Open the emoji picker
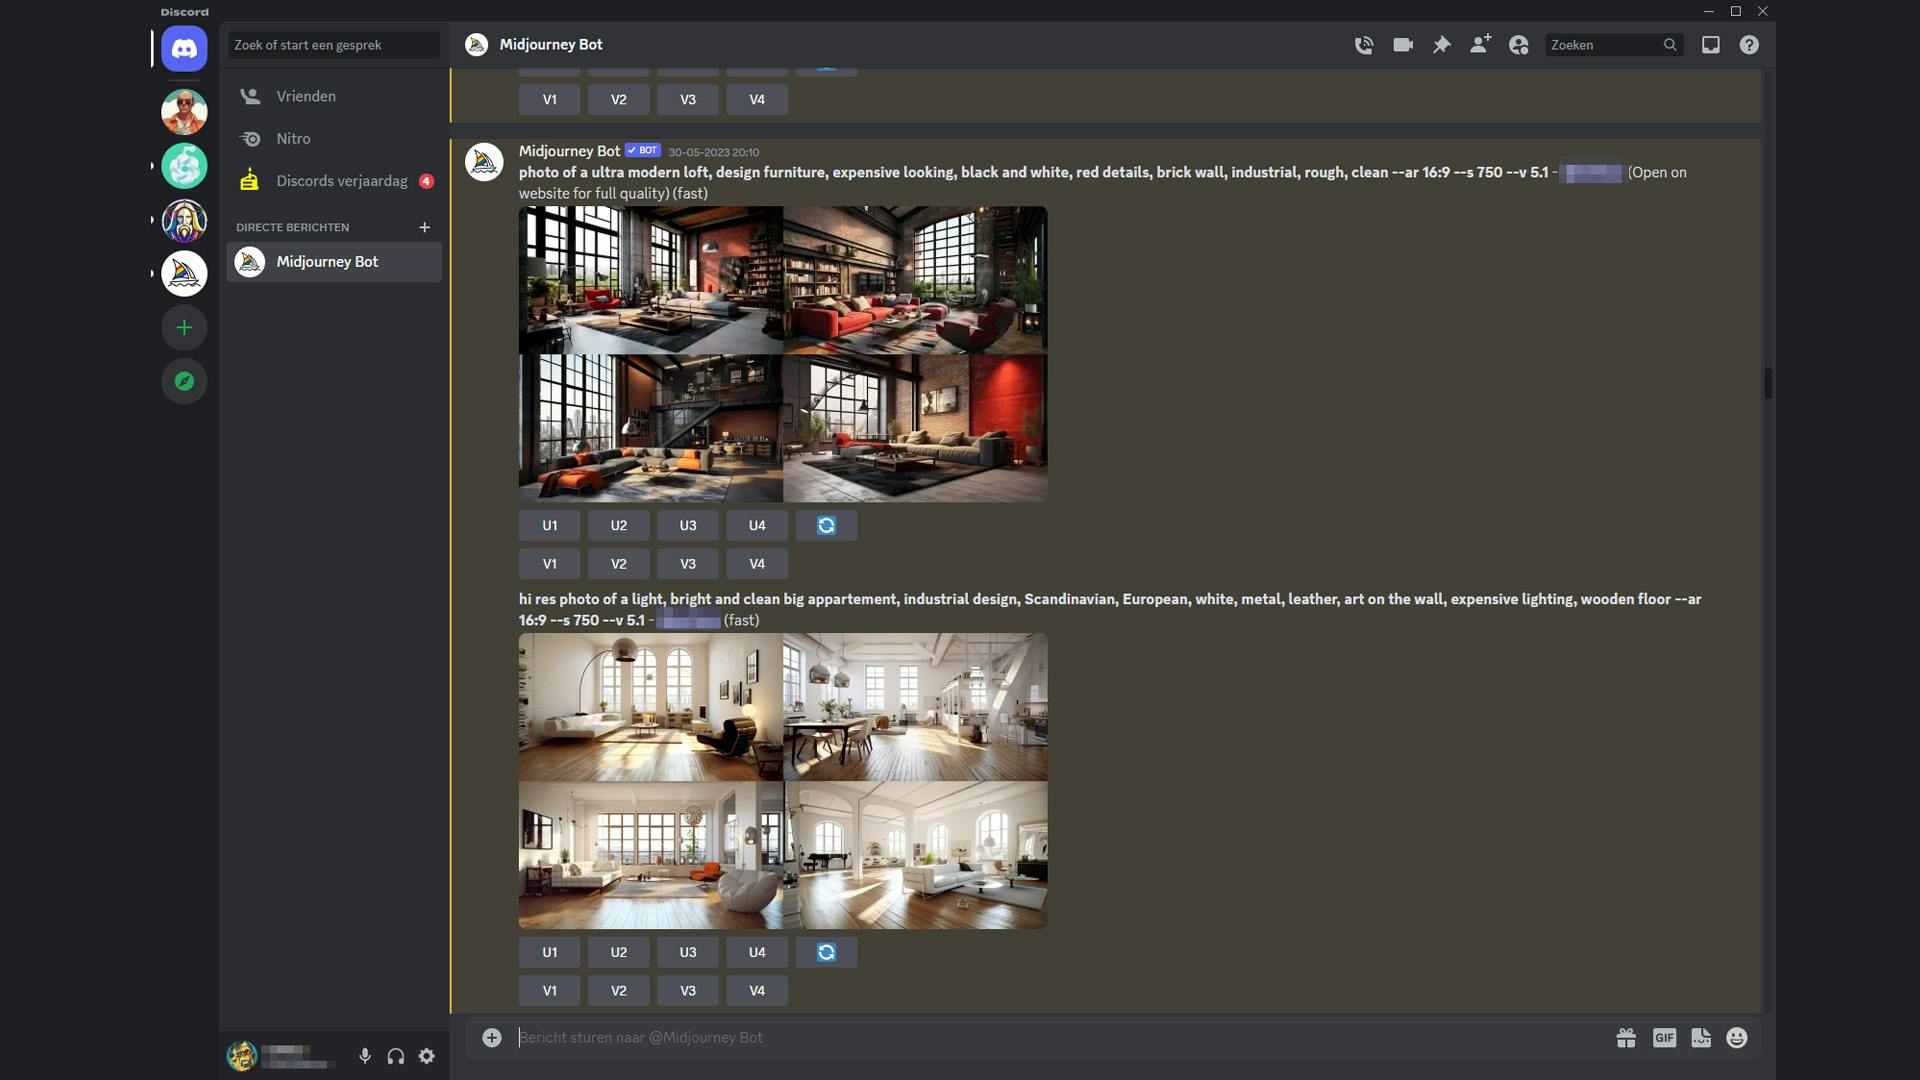Image resolution: width=1920 pixels, height=1080 pixels. pyautogui.click(x=1737, y=1038)
